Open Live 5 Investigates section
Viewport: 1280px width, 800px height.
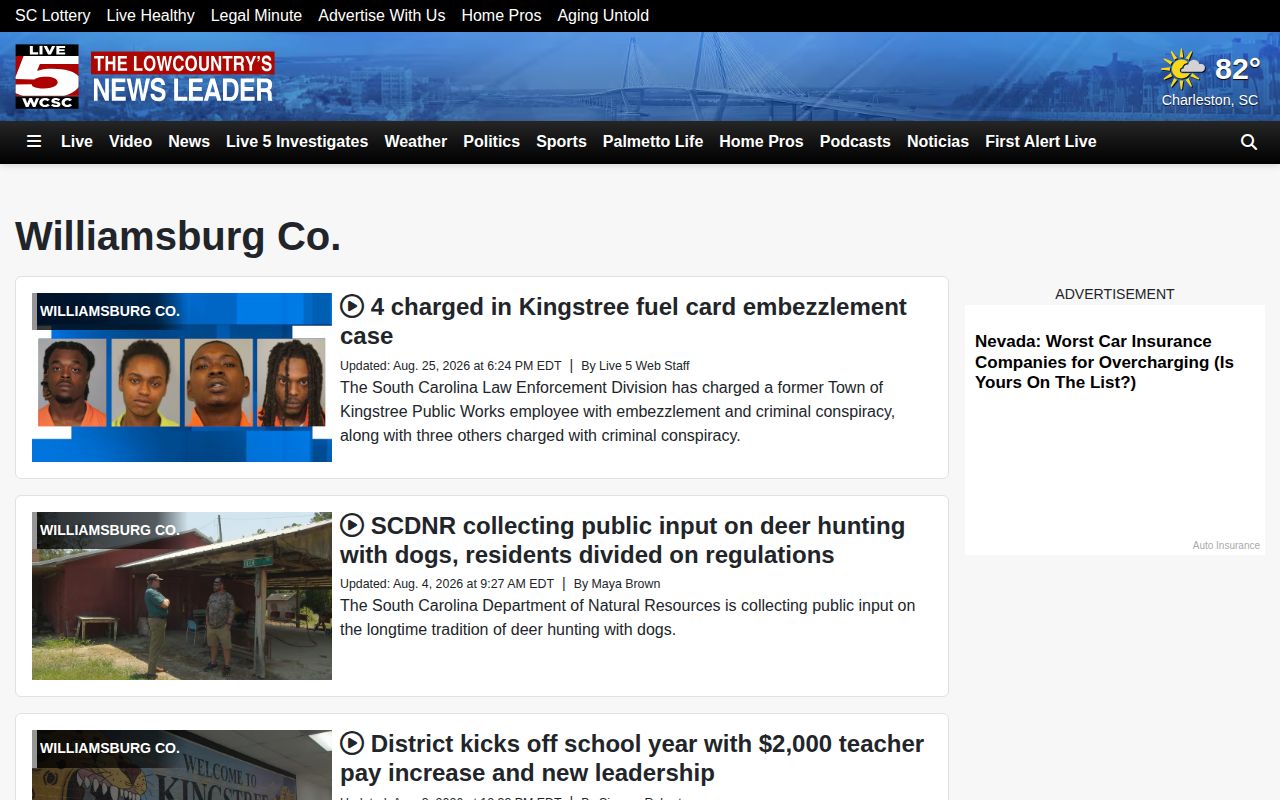(297, 142)
